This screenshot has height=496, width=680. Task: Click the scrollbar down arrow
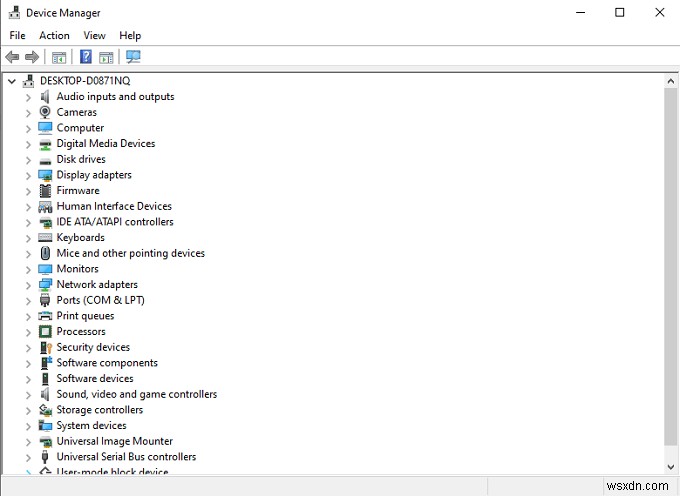(670, 467)
